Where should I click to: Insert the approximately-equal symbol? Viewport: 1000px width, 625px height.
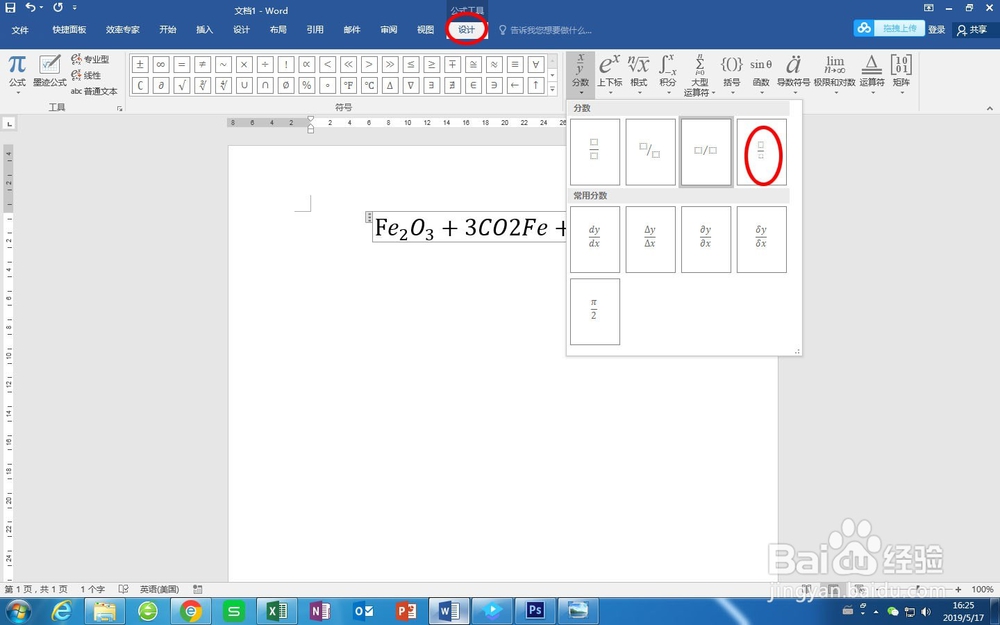coord(494,64)
